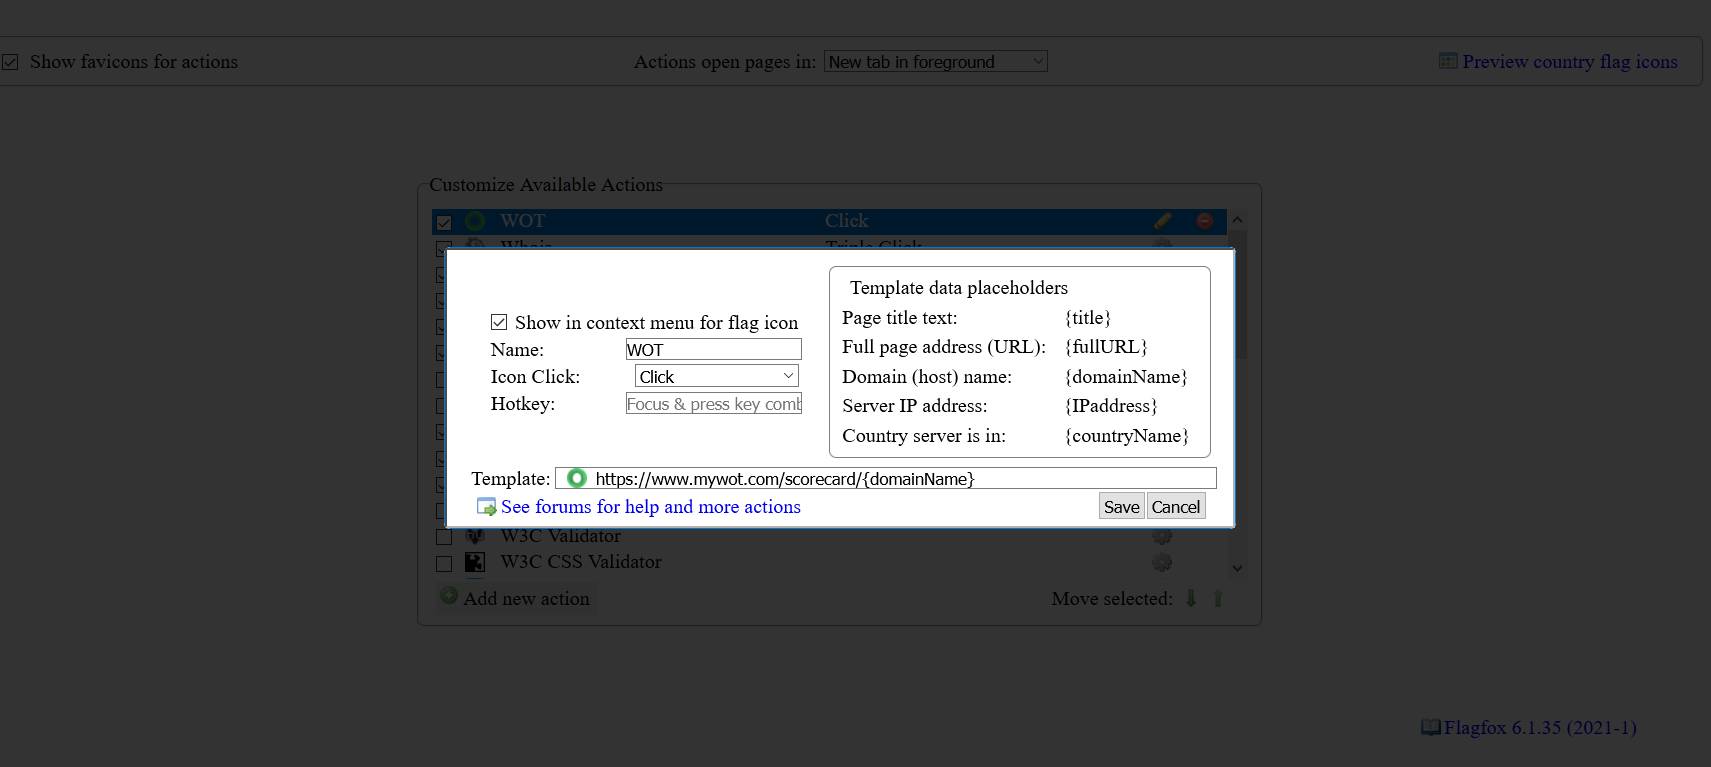This screenshot has height=767, width=1711.
Task: Click the 'Full page address (URL):' label
Action: pyautogui.click(x=944, y=347)
